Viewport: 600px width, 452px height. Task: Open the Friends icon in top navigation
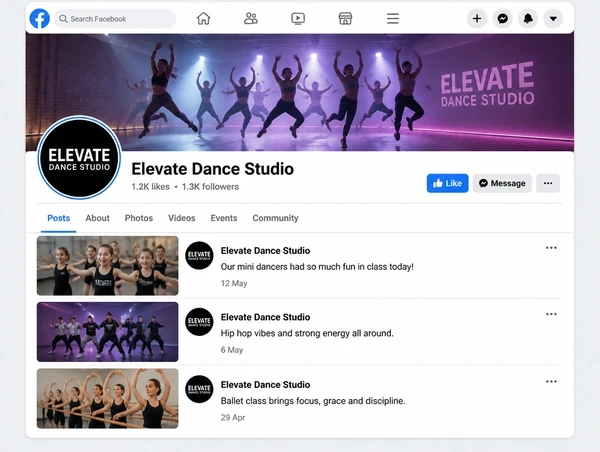pyautogui.click(x=251, y=18)
